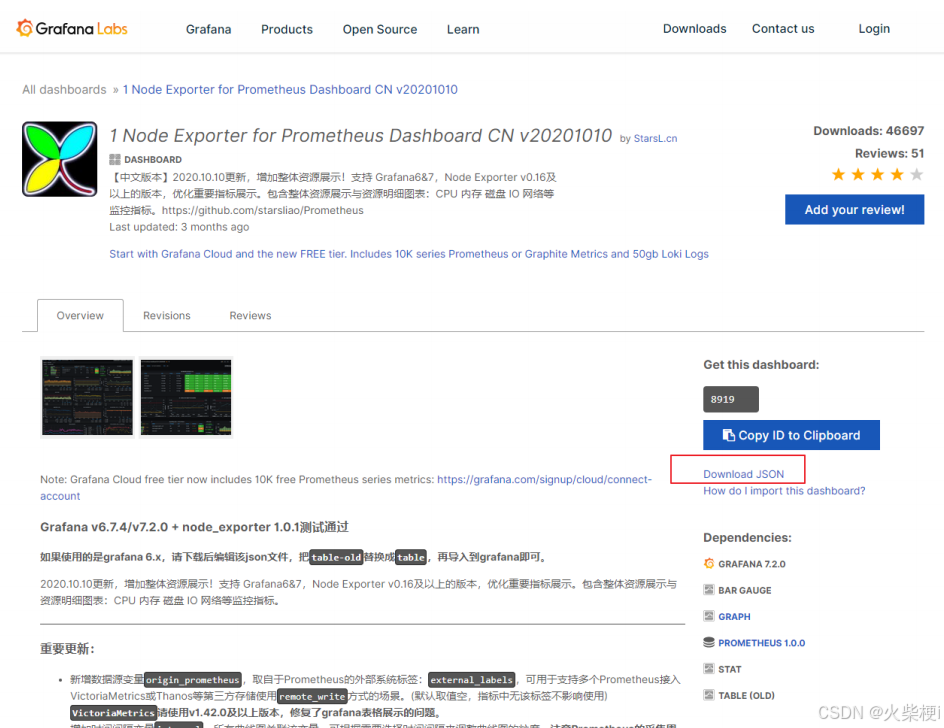Viewport: 944px width, 728px height.
Task: Click the VictoriaMetrics code label
Action: (x=113, y=713)
